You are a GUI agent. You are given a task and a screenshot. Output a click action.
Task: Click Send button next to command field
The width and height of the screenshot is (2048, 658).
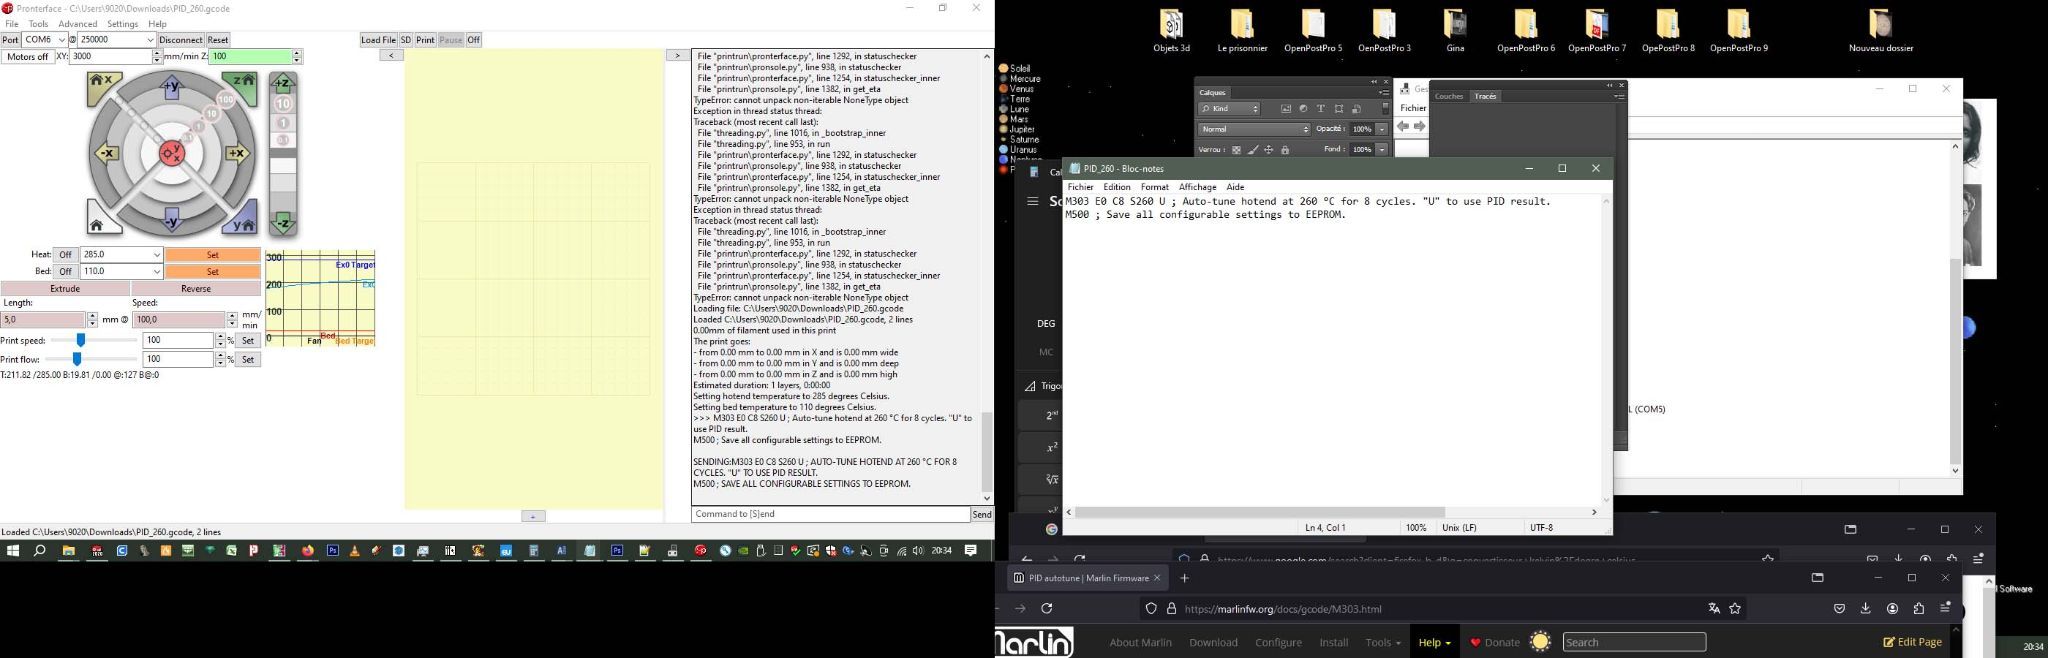[x=982, y=514]
